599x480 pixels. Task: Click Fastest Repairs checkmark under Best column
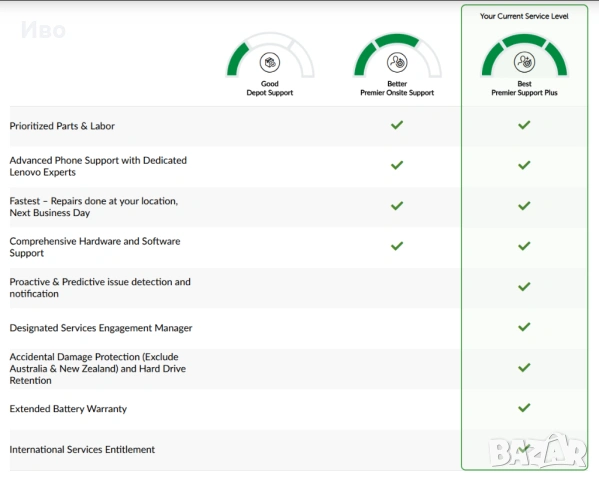click(524, 206)
